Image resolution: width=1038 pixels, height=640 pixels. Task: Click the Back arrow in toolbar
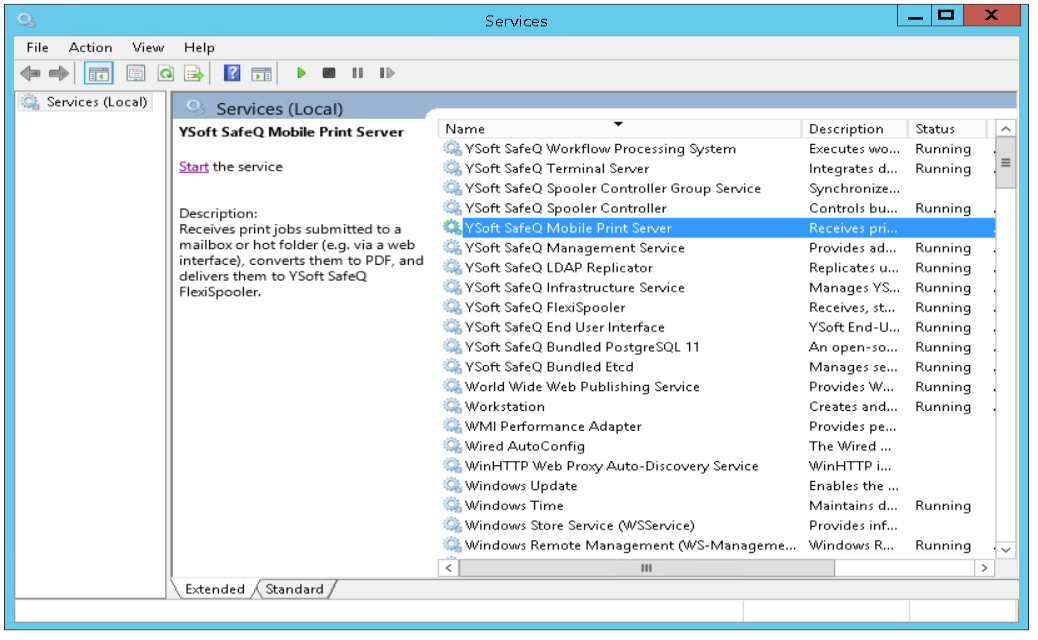(x=31, y=73)
